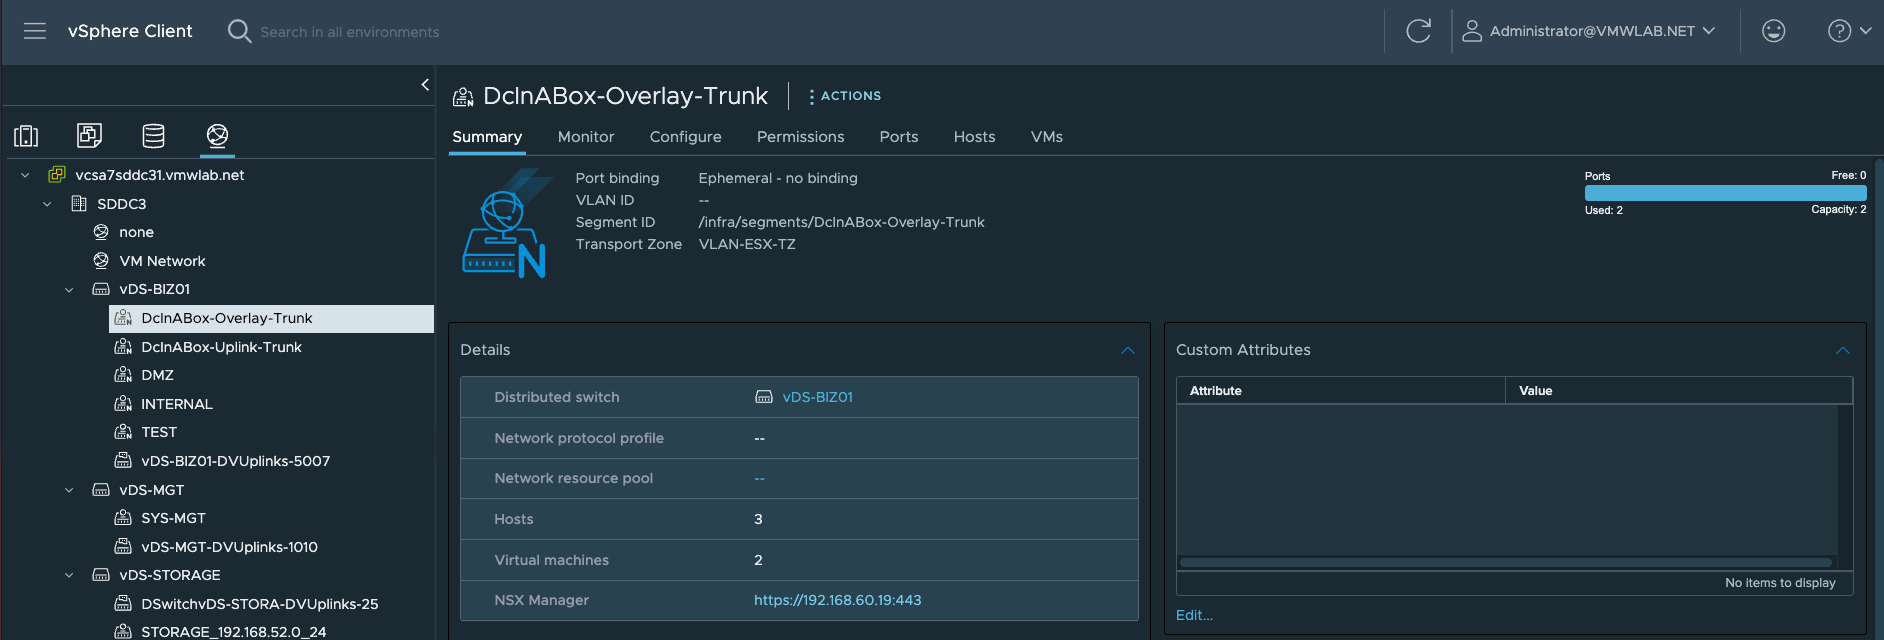Refresh the vSphere Client view
The width and height of the screenshot is (1884, 640).
(x=1418, y=31)
